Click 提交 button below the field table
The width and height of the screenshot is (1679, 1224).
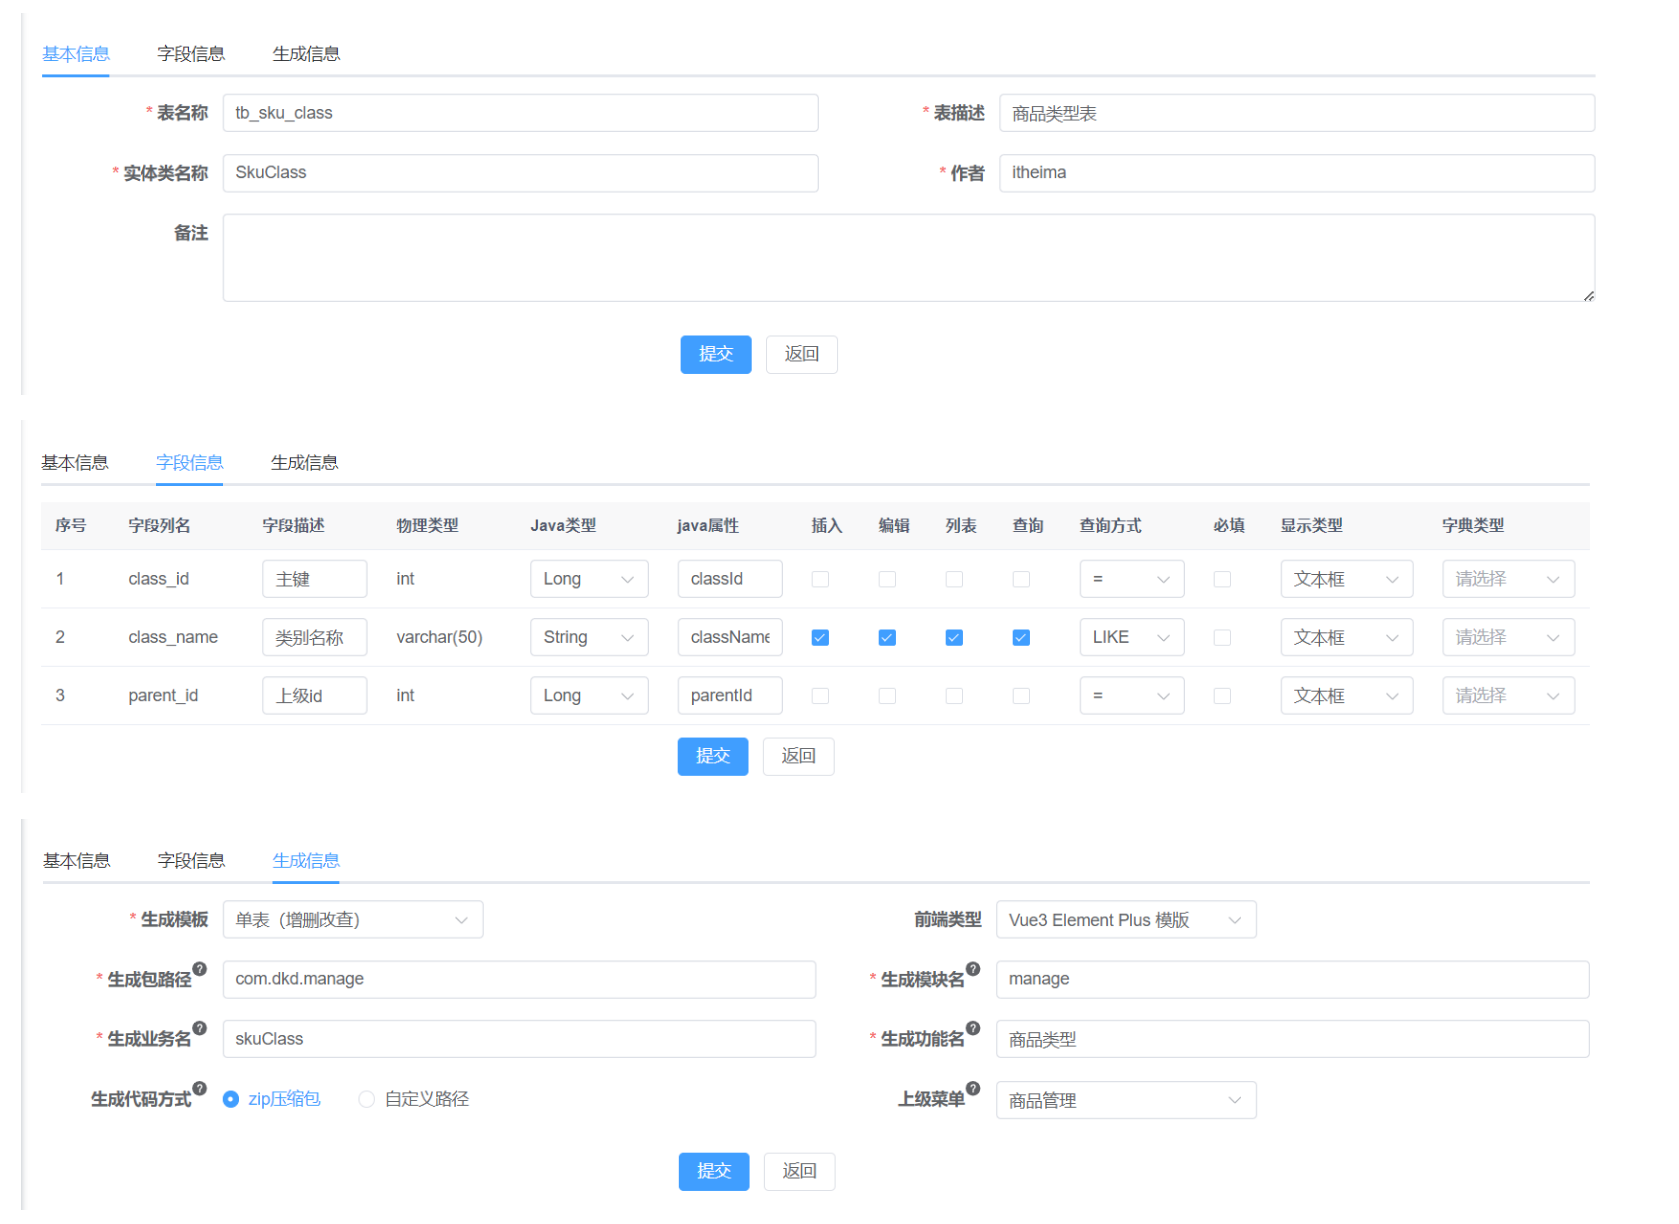pyautogui.click(x=713, y=756)
